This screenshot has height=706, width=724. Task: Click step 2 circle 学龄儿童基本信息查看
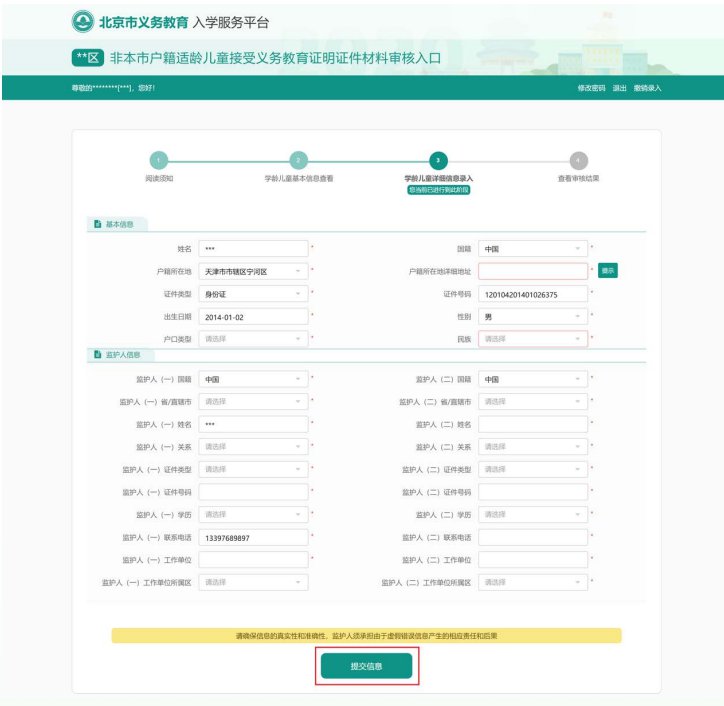tap(299, 161)
